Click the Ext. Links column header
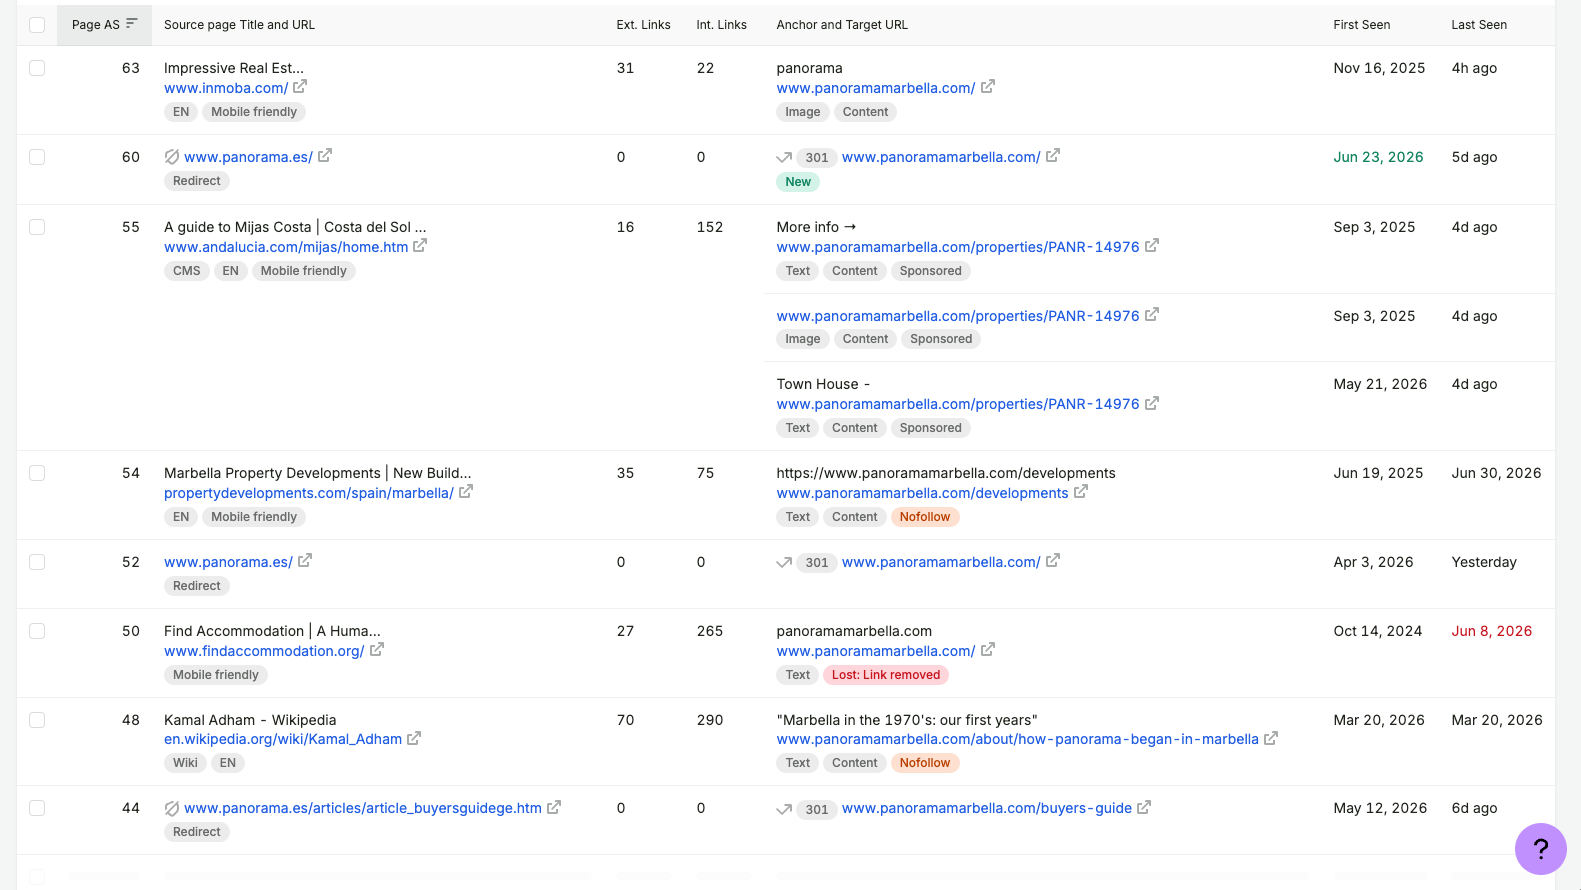Screen dimensions: 1581x890 pyautogui.click(x=643, y=25)
